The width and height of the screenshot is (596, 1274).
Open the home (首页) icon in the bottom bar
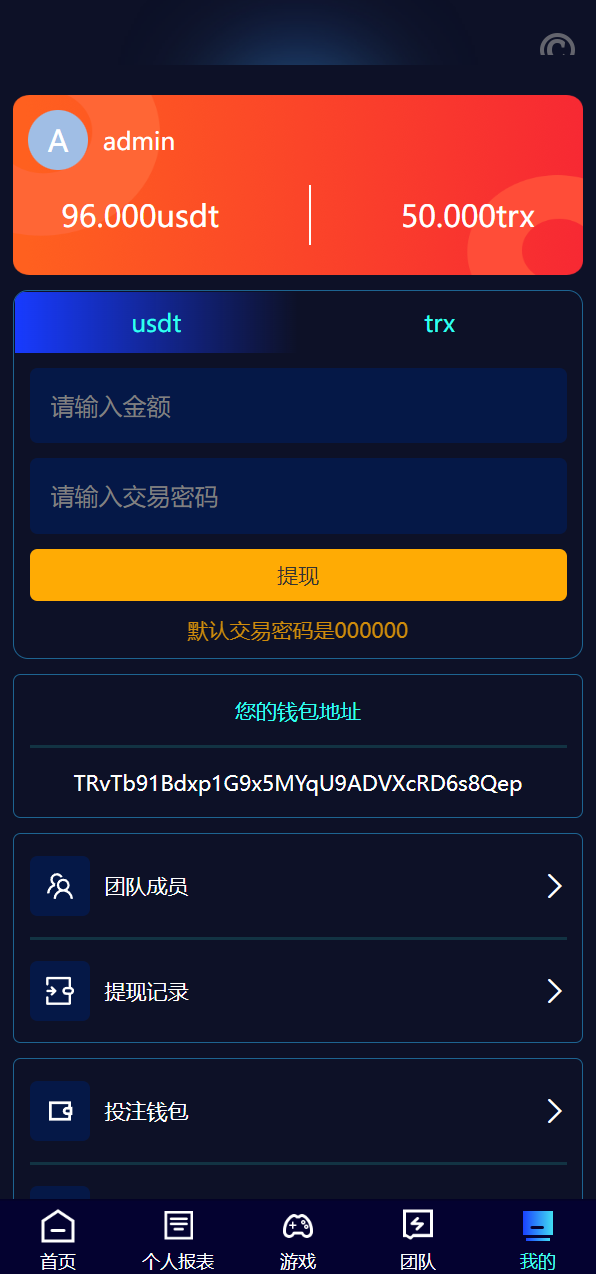tap(58, 1226)
